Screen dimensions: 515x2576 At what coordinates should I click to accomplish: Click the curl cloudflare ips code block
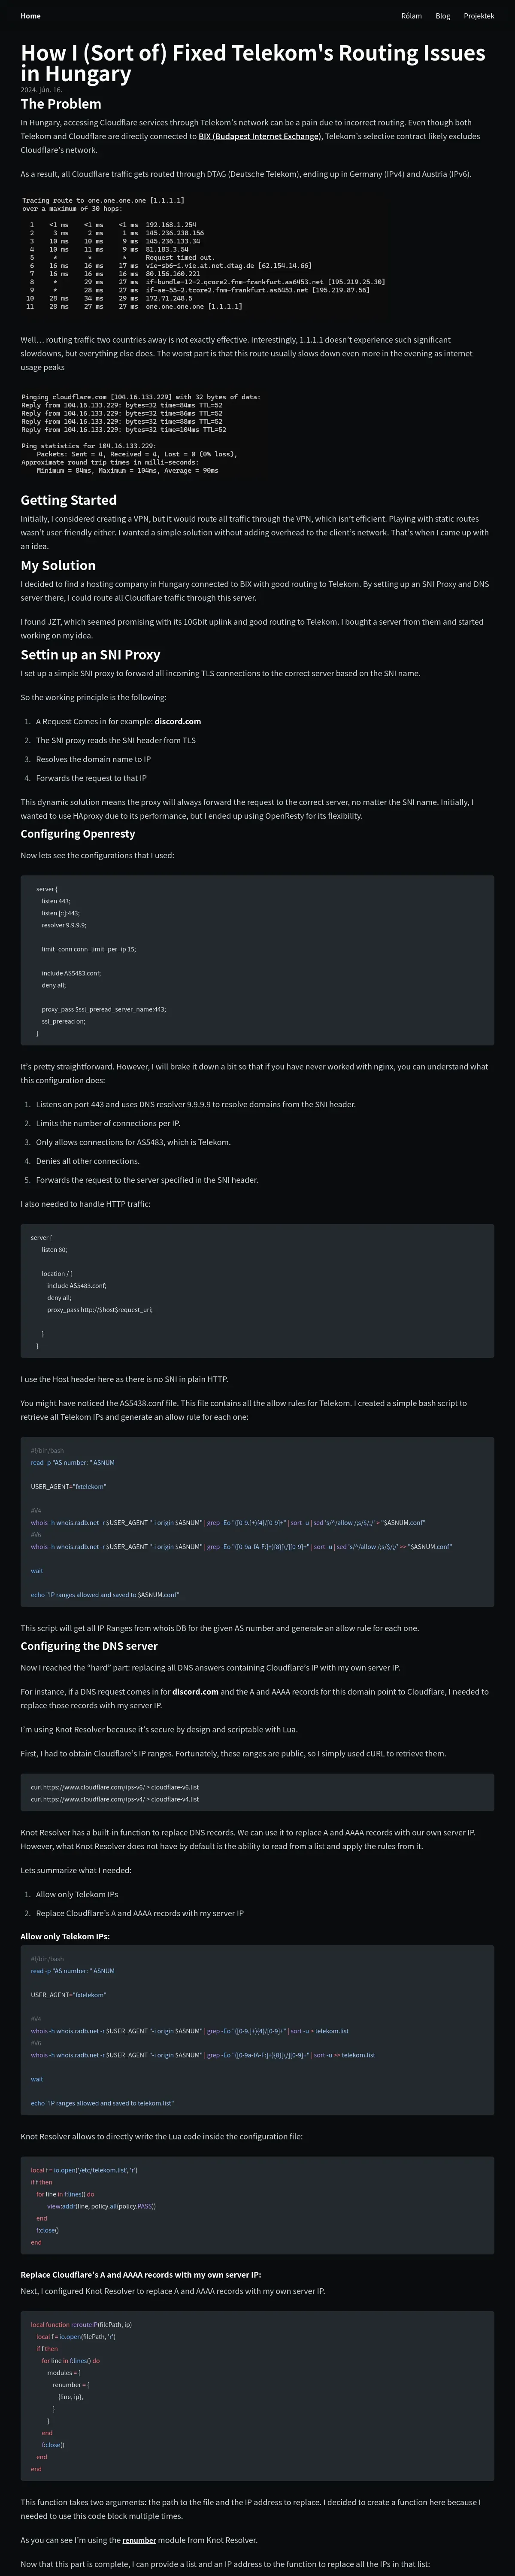click(x=257, y=1793)
